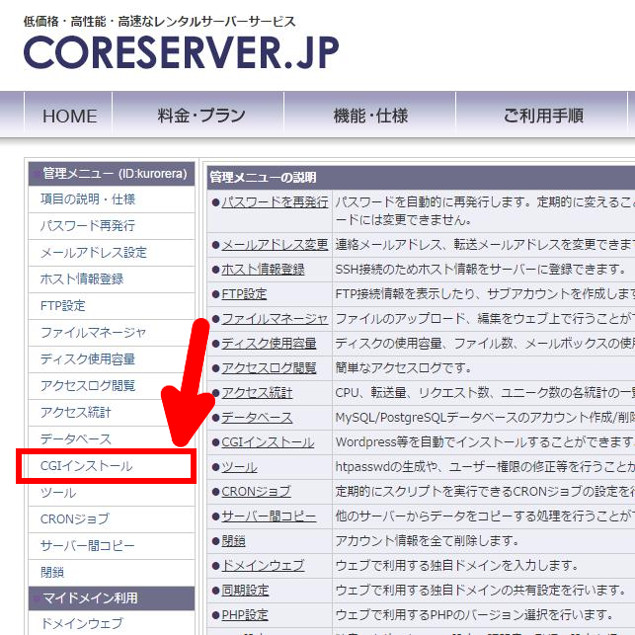The height and width of the screenshot is (635, 635).
Task: Click the ツール table link
Action: pyautogui.click(x=239, y=467)
